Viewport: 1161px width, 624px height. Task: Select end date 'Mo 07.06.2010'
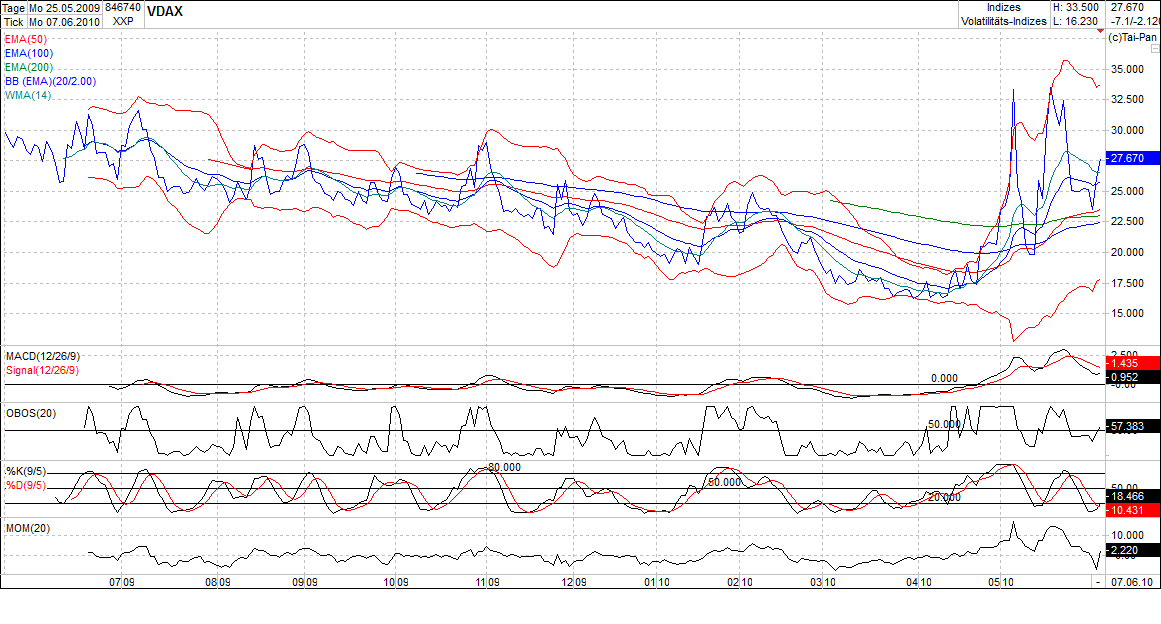(x=64, y=22)
